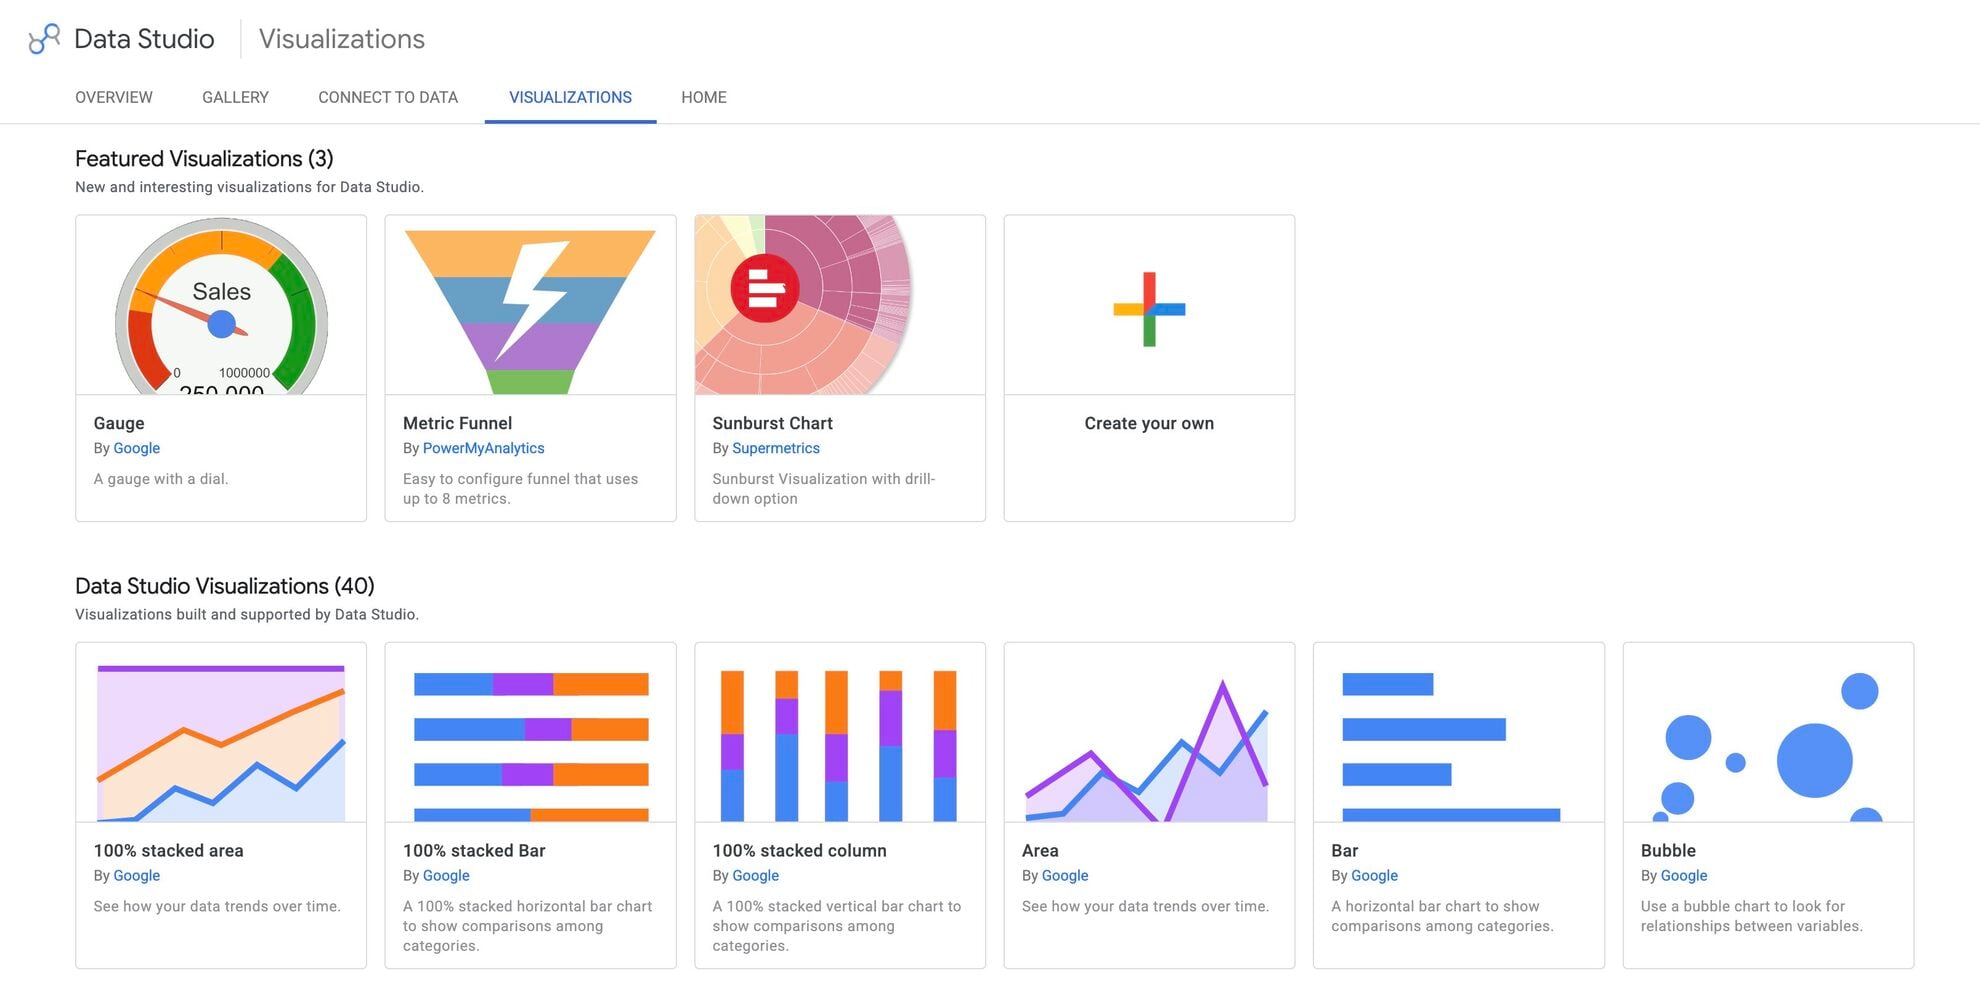Click the 100% stacked area title
Screen dimensions: 1980x989
point(168,850)
